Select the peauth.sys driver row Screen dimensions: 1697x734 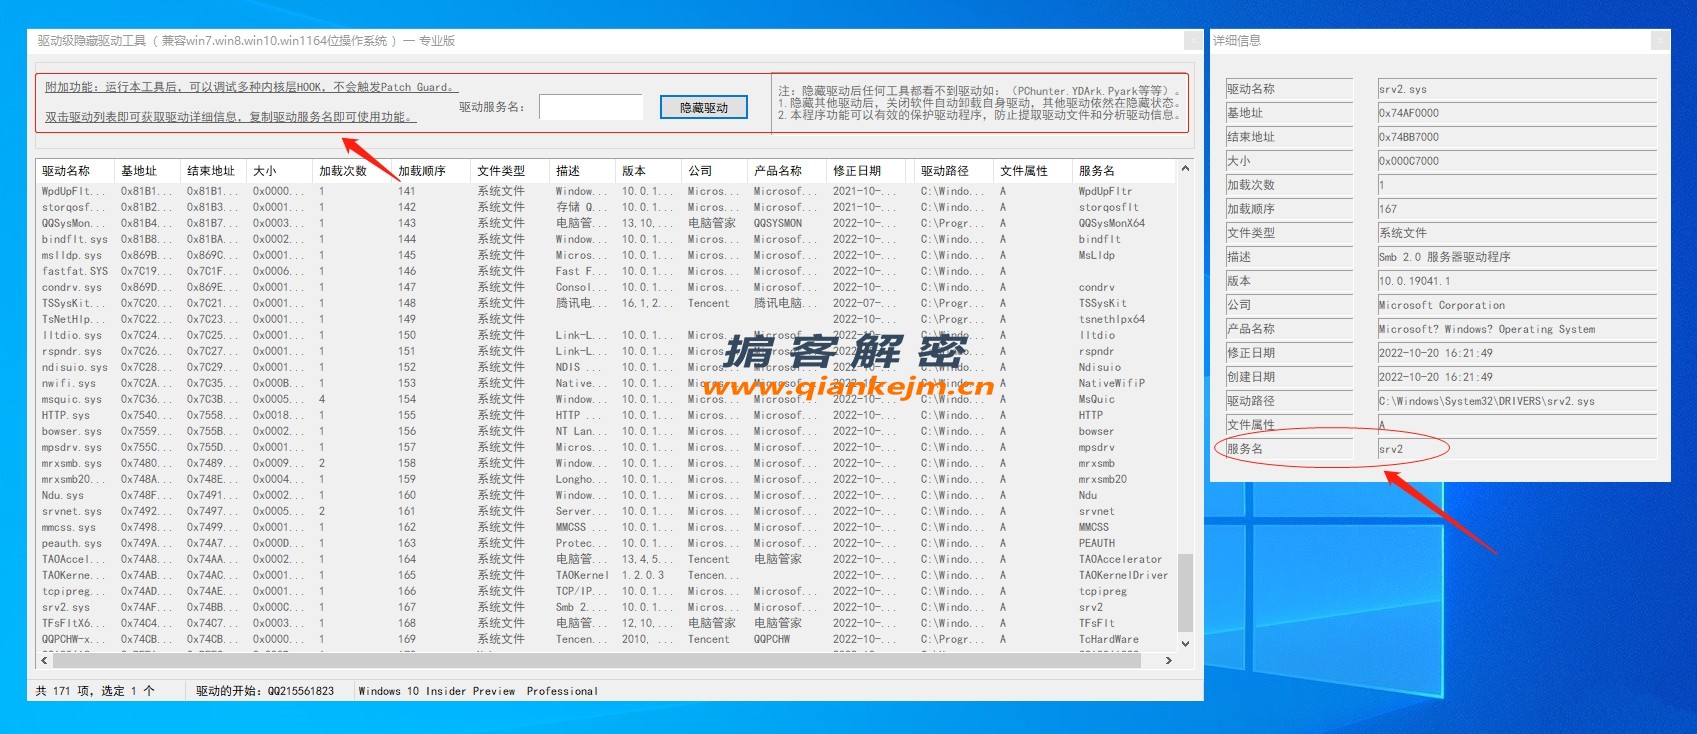tap(607, 543)
